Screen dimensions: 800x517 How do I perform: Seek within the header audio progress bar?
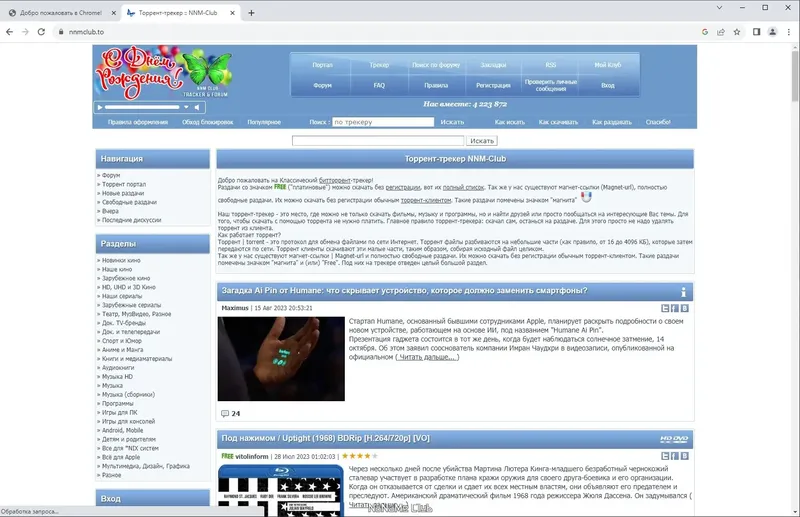[142, 107]
